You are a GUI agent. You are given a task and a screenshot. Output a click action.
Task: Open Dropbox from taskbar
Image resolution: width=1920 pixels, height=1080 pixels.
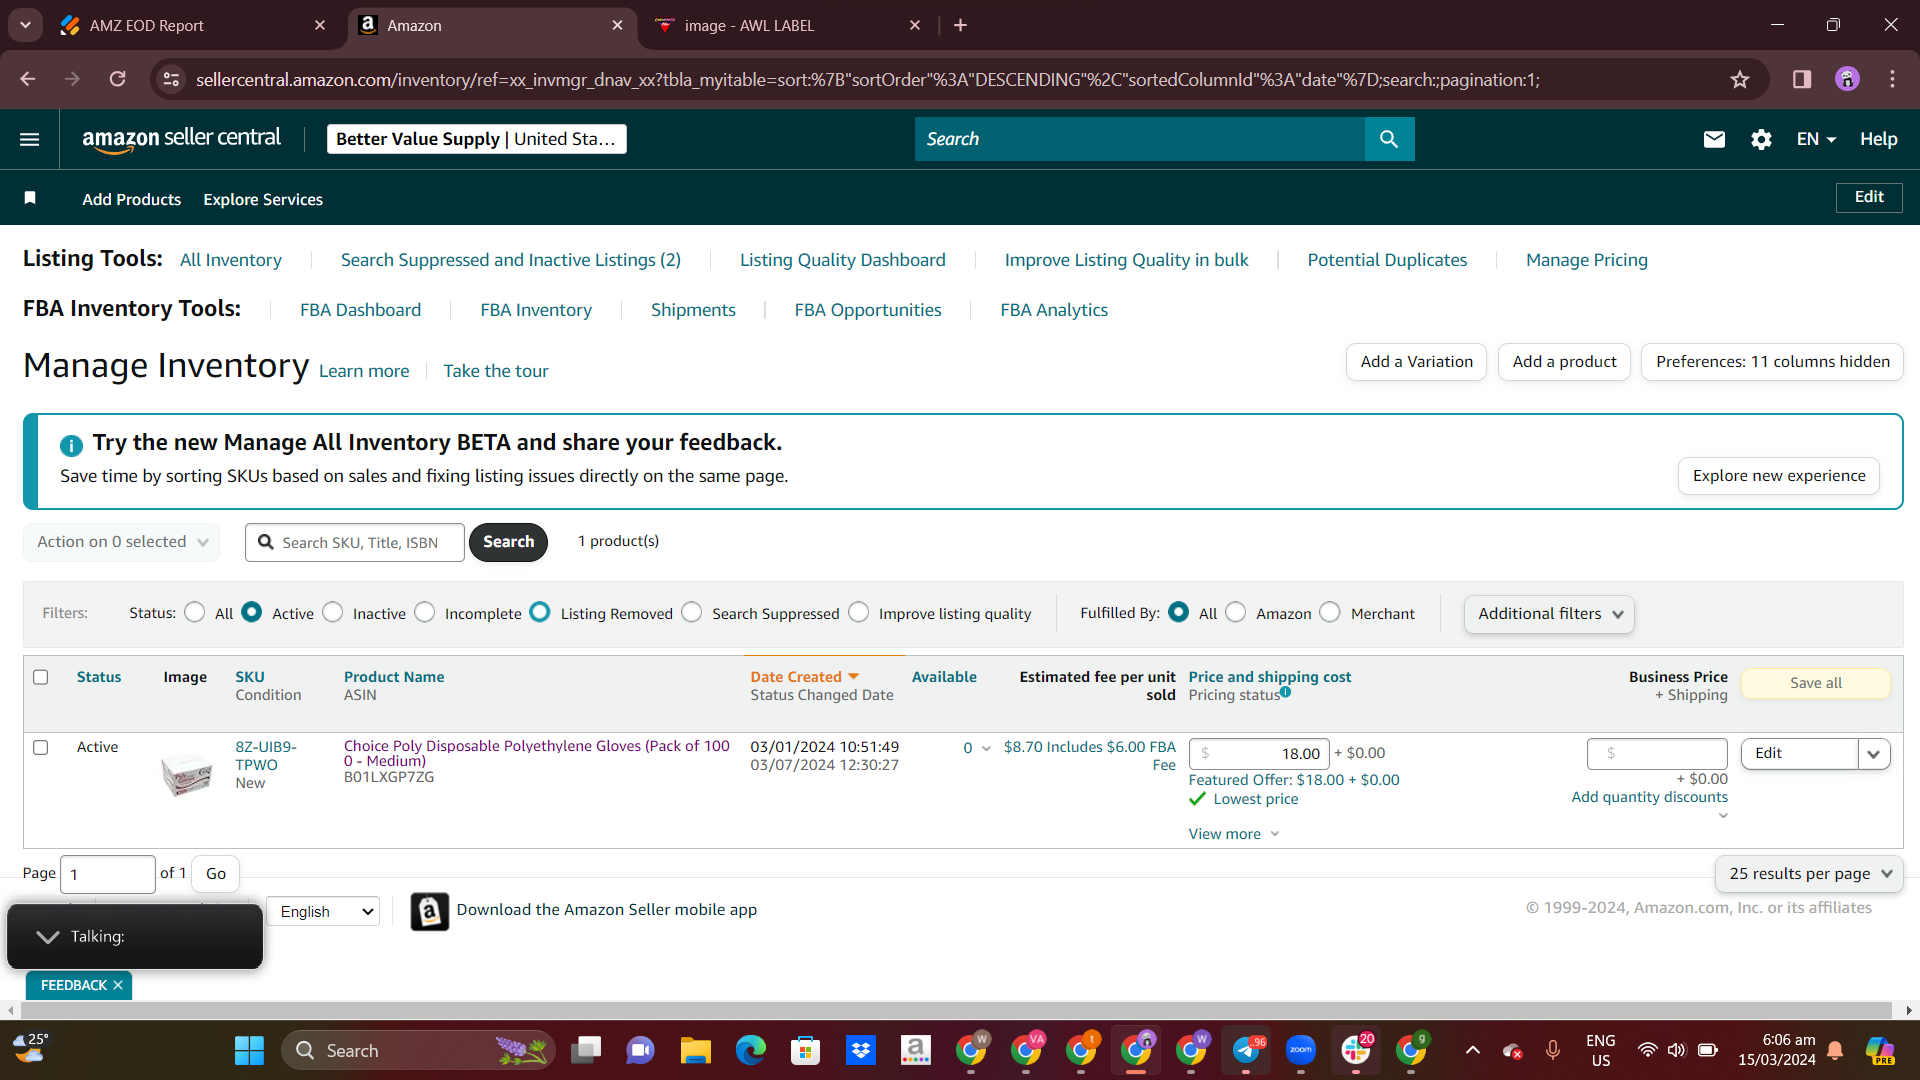point(860,1050)
